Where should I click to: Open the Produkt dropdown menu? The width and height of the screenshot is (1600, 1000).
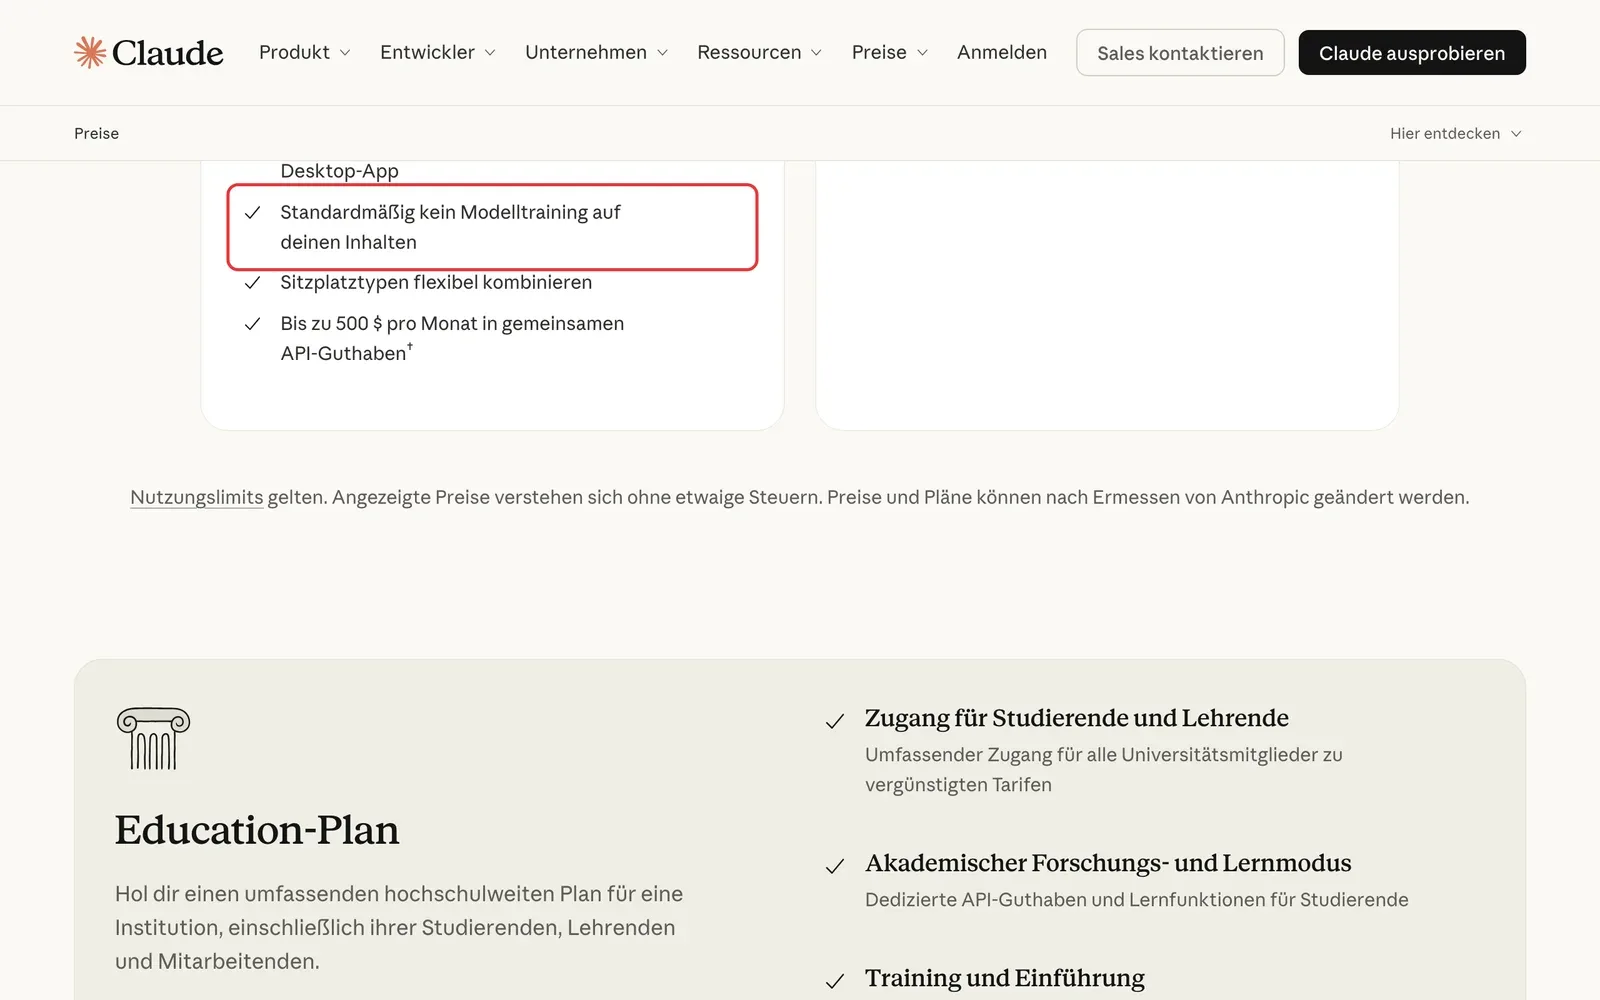tap(305, 52)
